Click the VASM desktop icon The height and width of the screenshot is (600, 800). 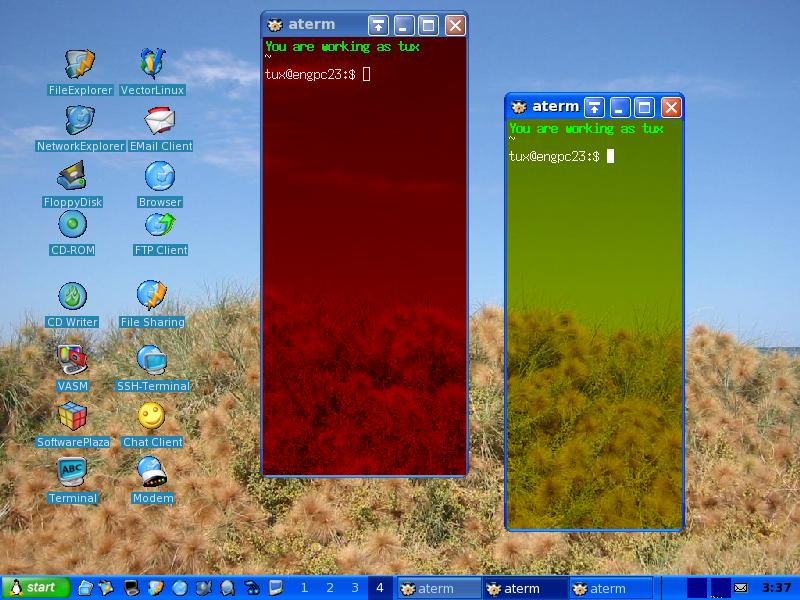coord(72,360)
